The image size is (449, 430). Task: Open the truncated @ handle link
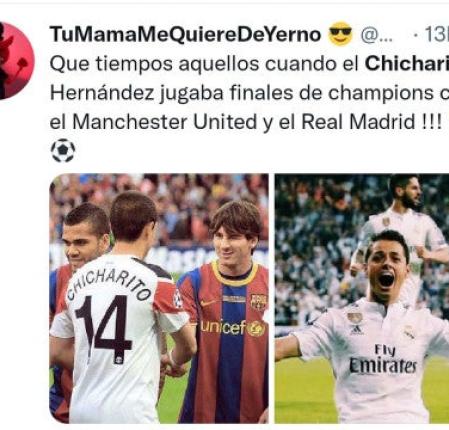[377, 35]
